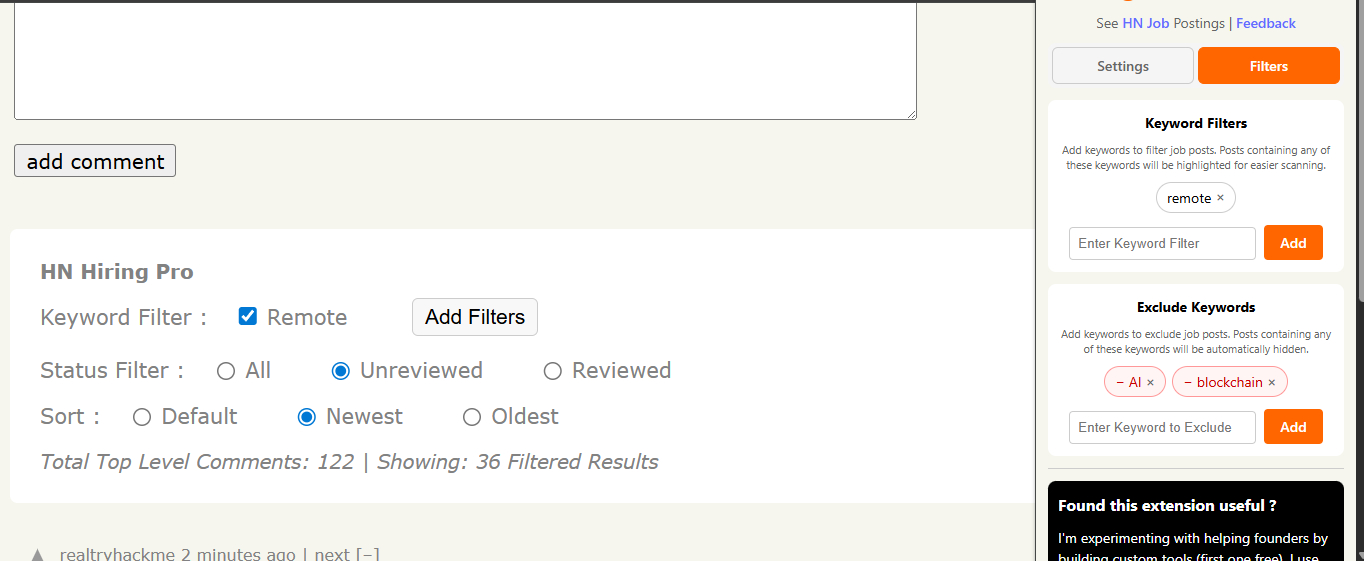This screenshot has height=561, width=1364.
Task: Select the Reviewed status radio button
Action: pos(553,371)
